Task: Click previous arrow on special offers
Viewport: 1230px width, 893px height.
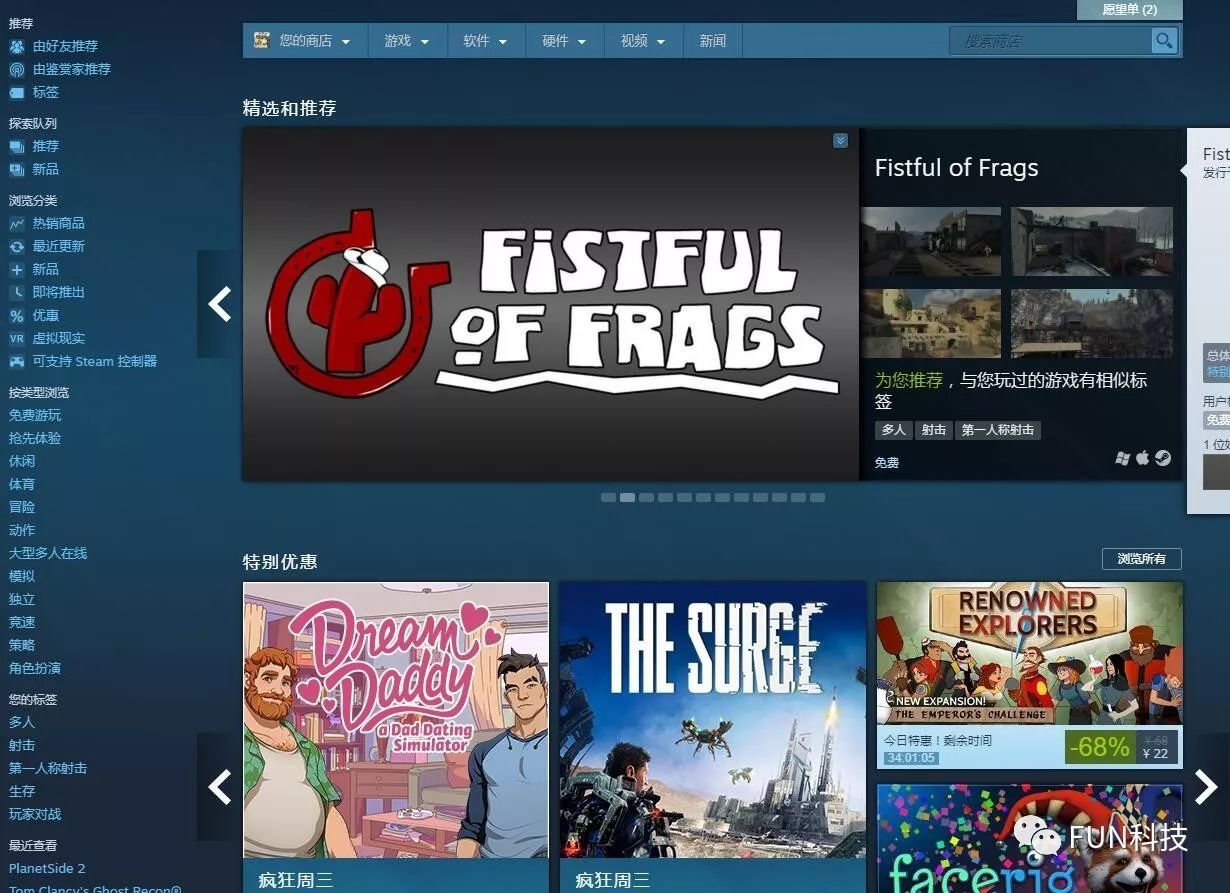Action: pyautogui.click(x=219, y=787)
